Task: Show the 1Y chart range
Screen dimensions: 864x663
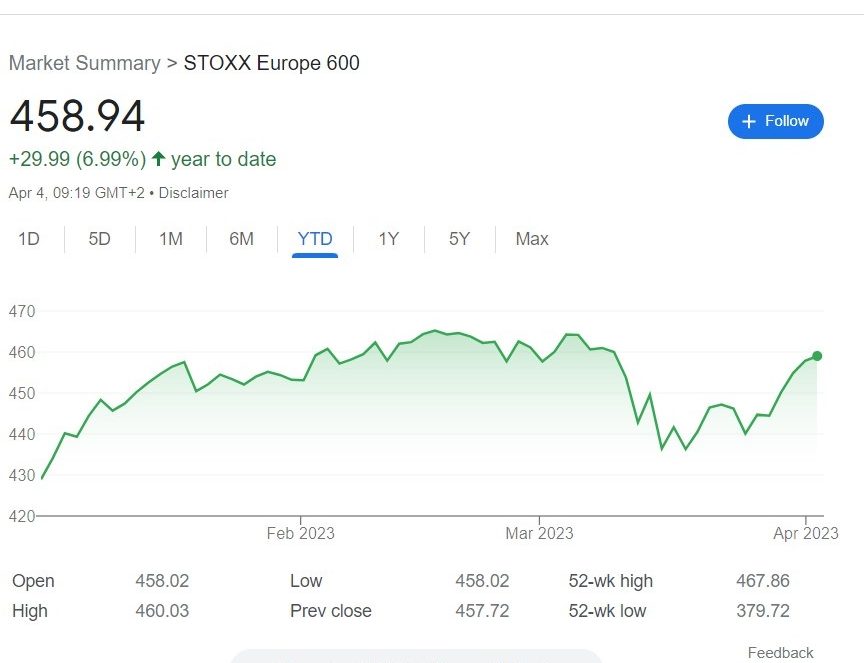Action: click(x=388, y=239)
